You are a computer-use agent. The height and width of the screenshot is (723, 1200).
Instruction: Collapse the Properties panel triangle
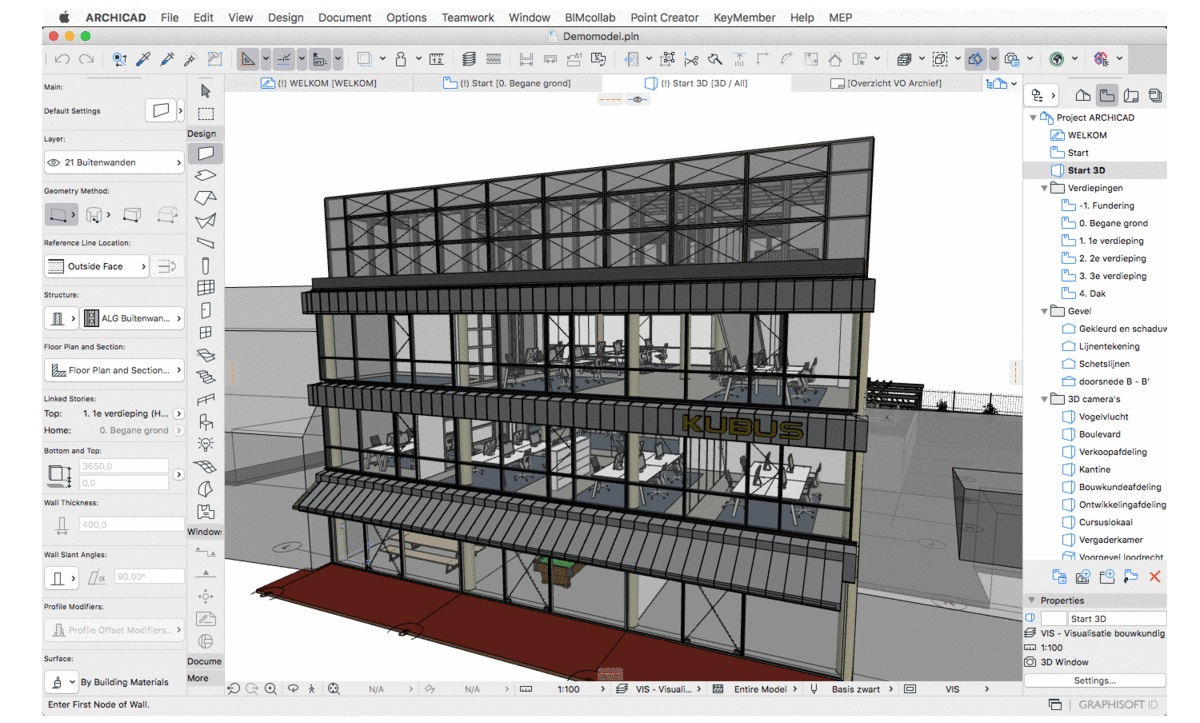(1033, 601)
